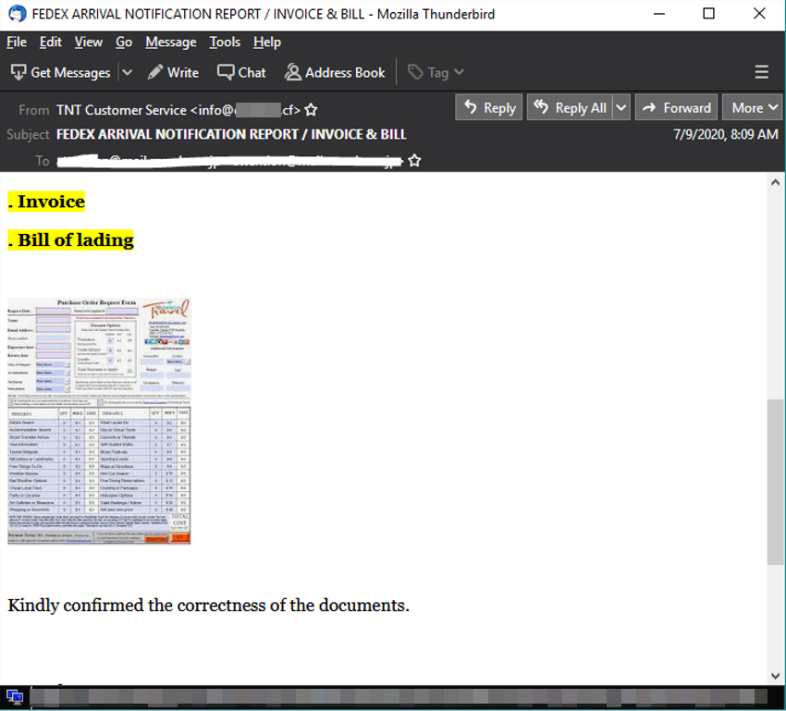This screenshot has width=786, height=711.
Task: Click the Reply All button
Action: [570, 108]
